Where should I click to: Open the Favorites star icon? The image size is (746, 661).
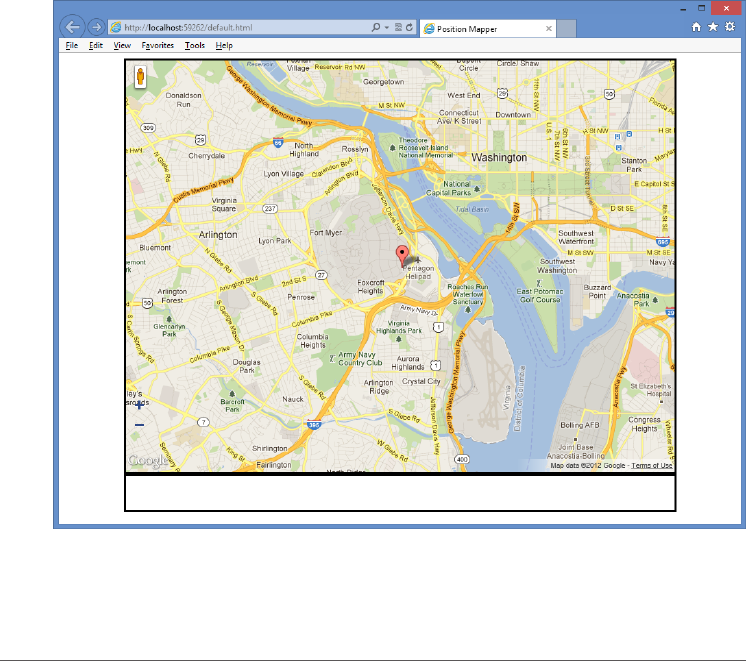(713, 27)
